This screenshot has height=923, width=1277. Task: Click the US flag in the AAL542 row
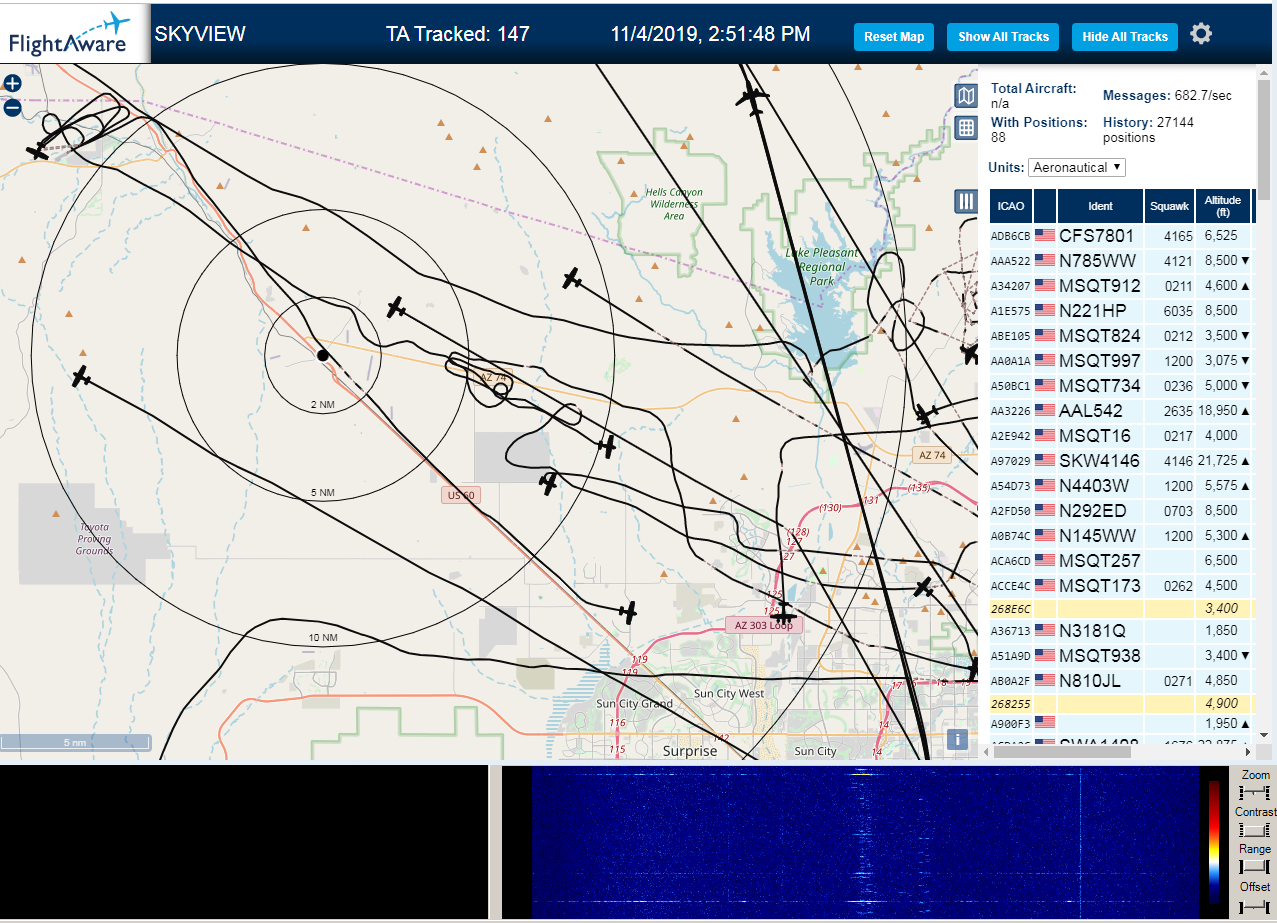pos(1045,410)
